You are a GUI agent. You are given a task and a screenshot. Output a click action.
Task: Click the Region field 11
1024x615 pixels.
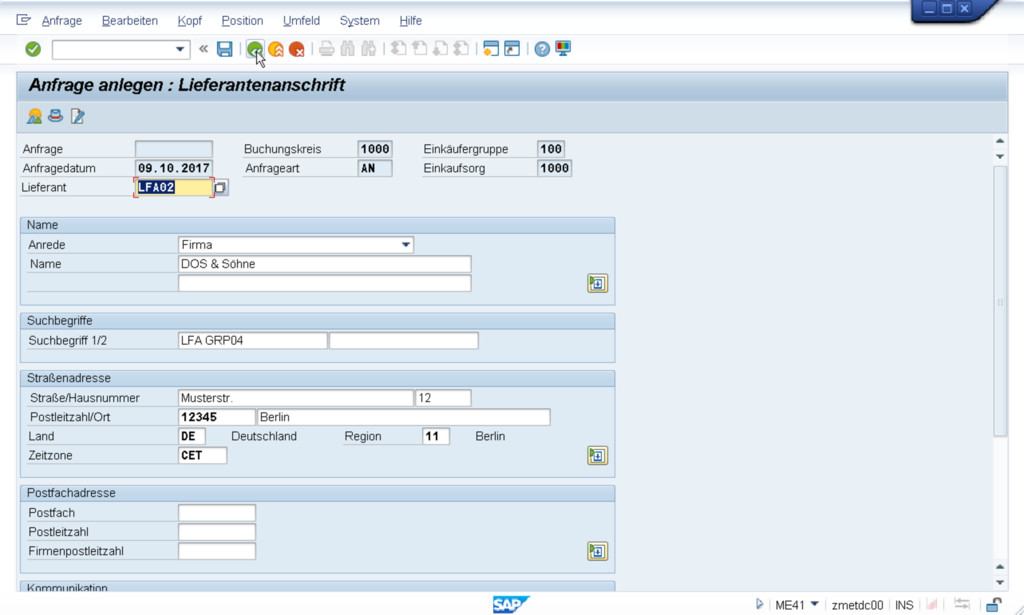436,436
